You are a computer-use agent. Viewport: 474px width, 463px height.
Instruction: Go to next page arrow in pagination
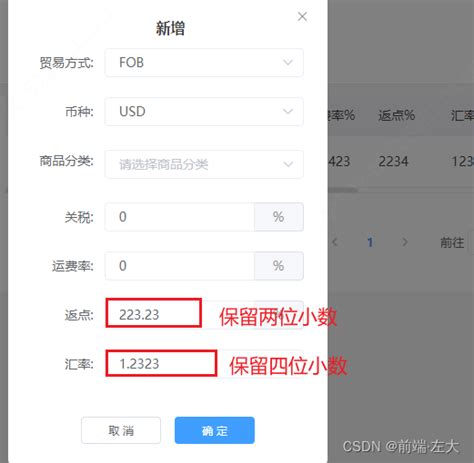(405, 242)
